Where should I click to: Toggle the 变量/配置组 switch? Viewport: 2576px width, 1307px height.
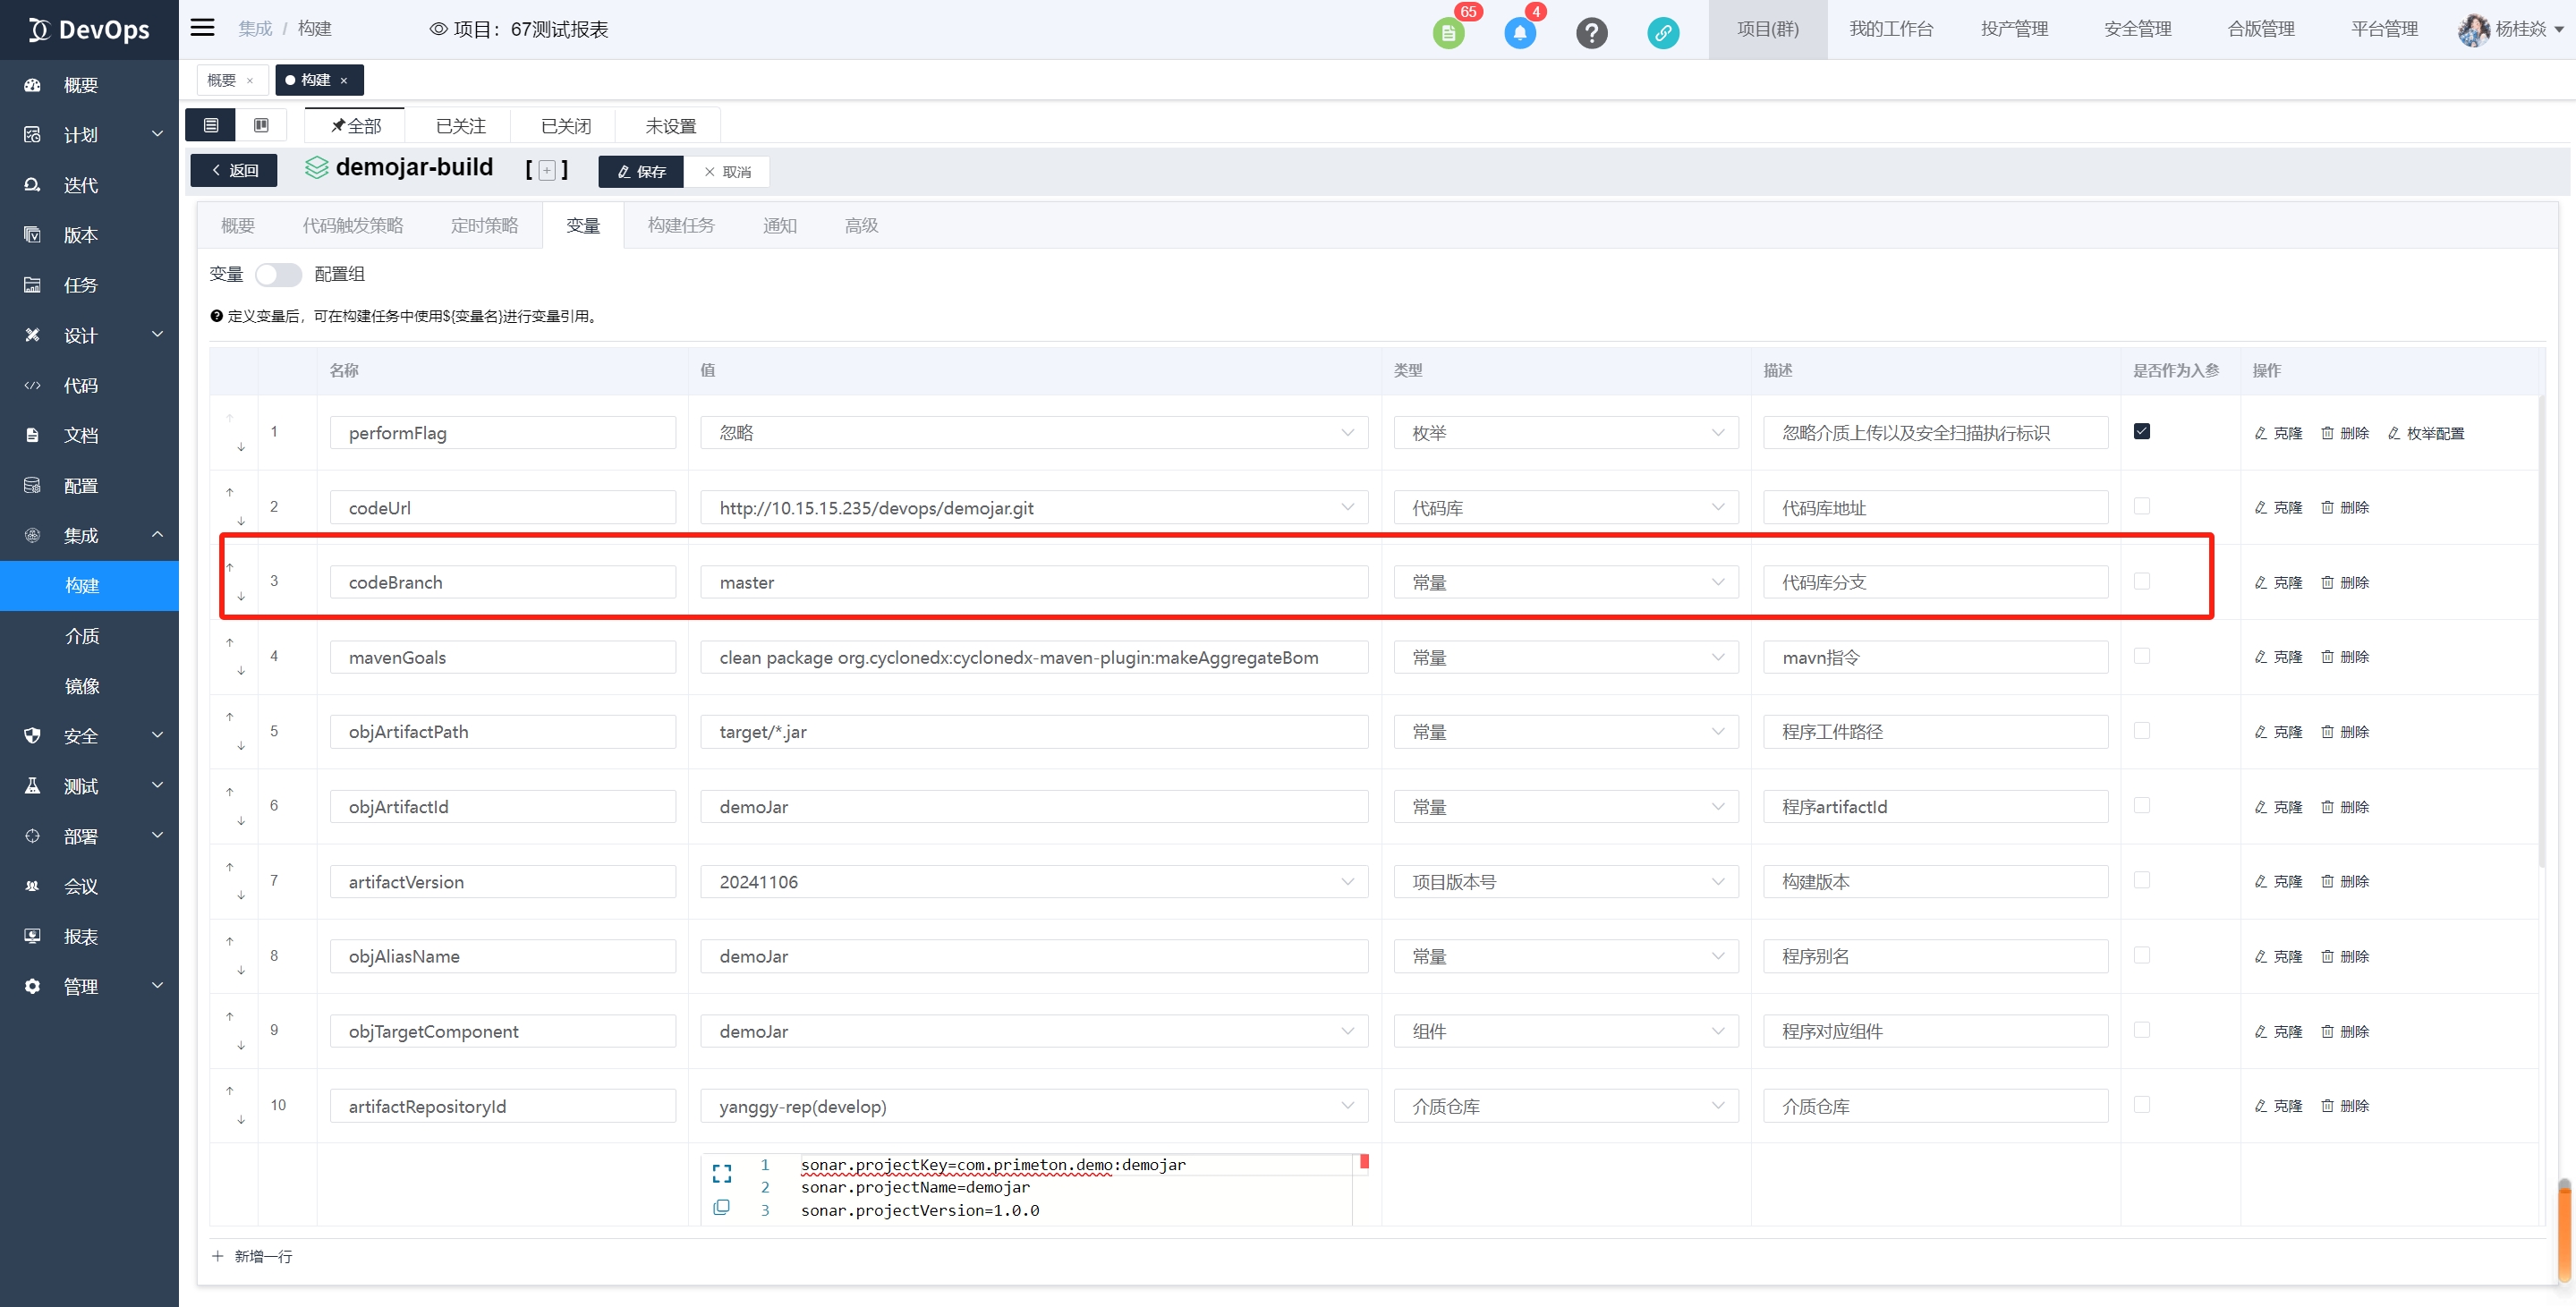(278, 274)
